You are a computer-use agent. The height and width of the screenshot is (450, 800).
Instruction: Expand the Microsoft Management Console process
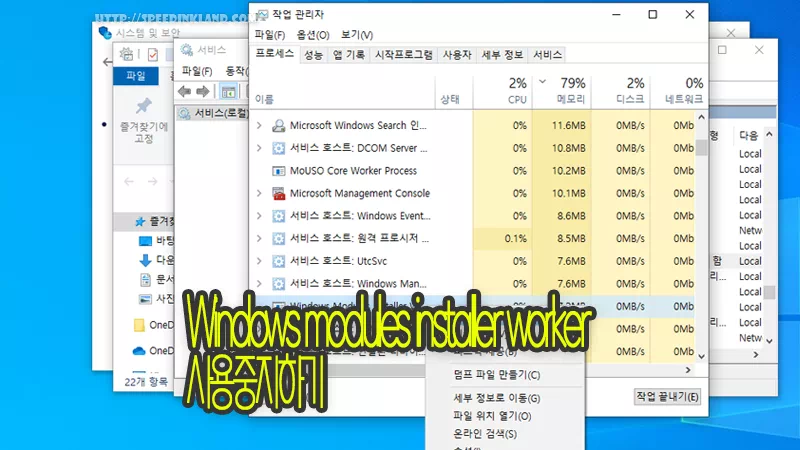(x=259, y=193)
